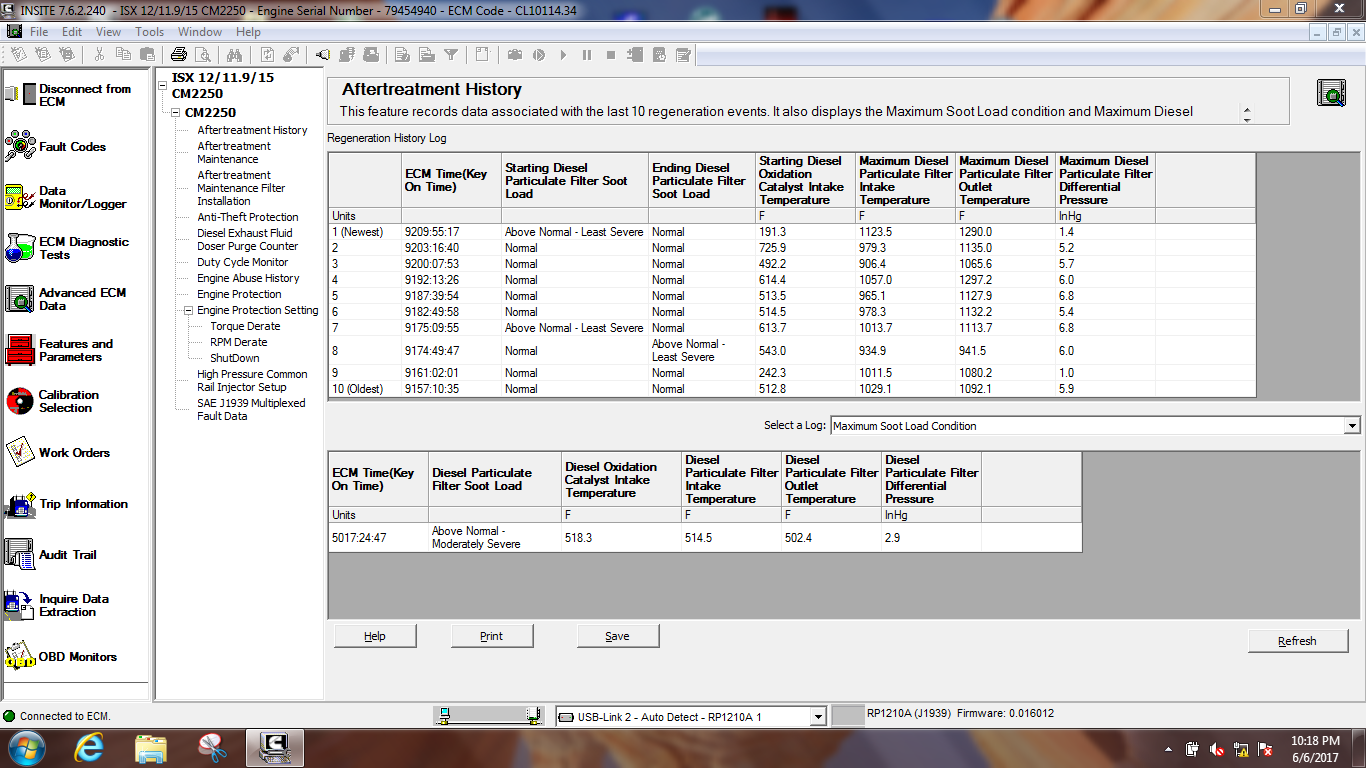This screenshot has width=1366, height=768.
Task: Click the Print Preview magnifier-page icon
Action: tap(203, 54)
